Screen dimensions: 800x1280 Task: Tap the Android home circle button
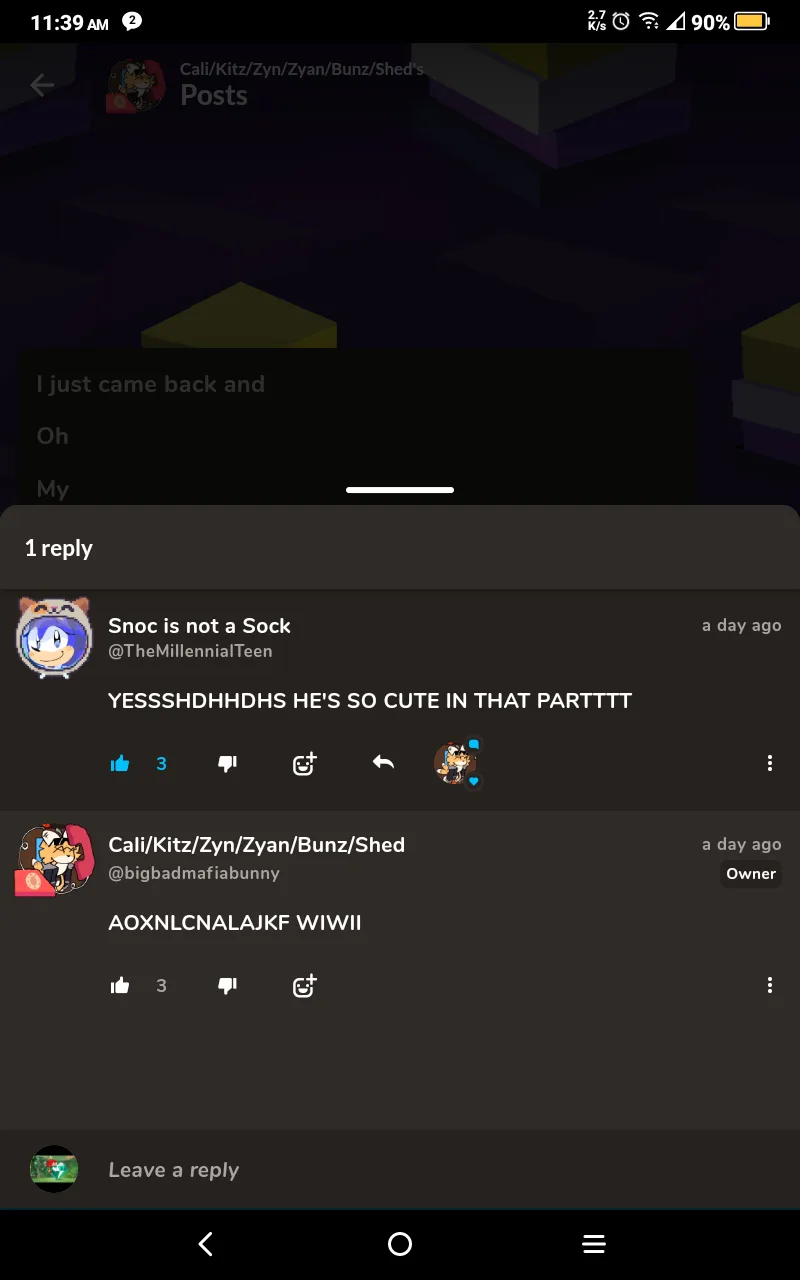click(x=400, y=1244)
